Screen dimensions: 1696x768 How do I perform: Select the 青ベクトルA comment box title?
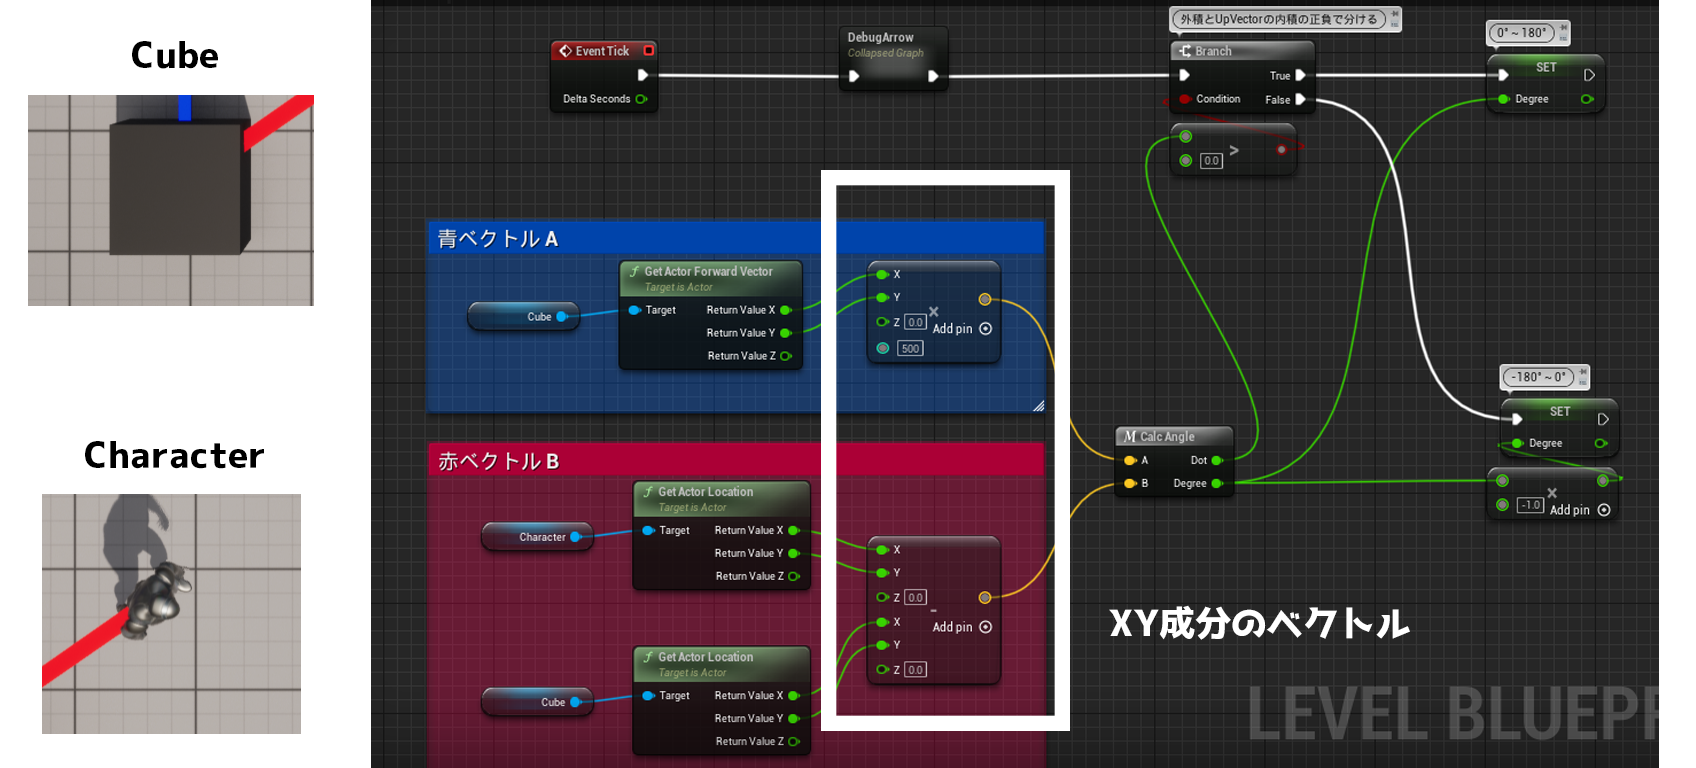[x=498, y=238]
